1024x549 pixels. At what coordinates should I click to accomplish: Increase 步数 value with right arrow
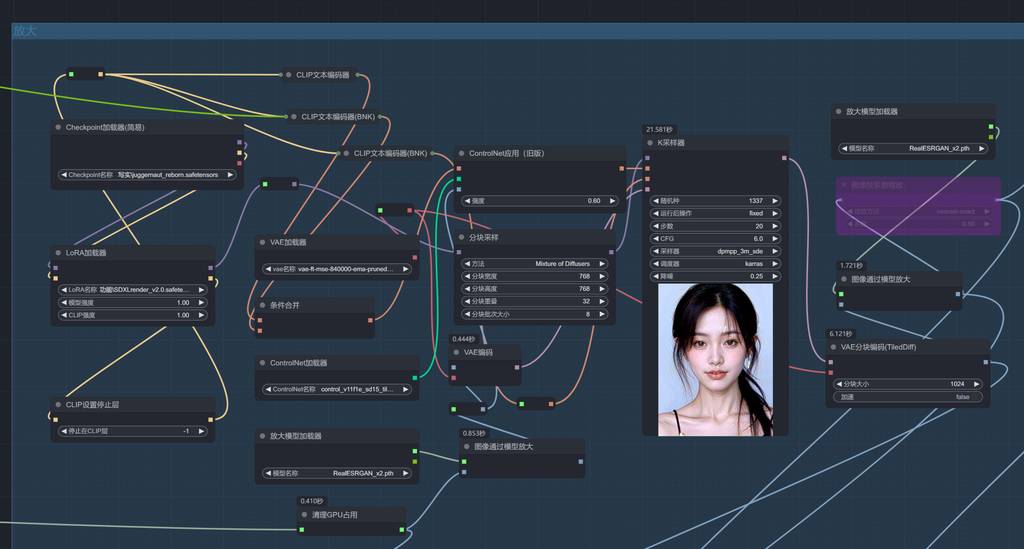pyautogui.click(x=775, y=226)
